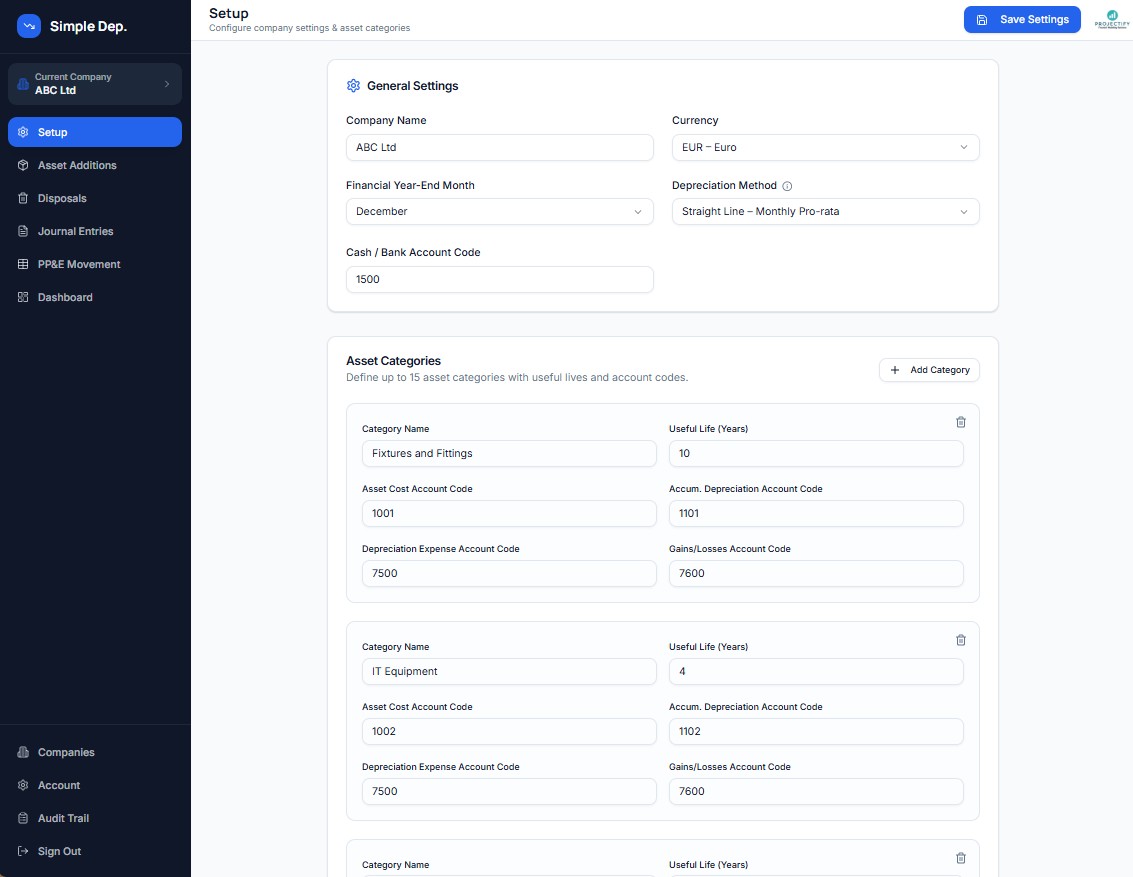The height and width of the screenshot is (877, 1133).
Task: Open the Depreciation Method dropdown
Action: pos(825,212)
